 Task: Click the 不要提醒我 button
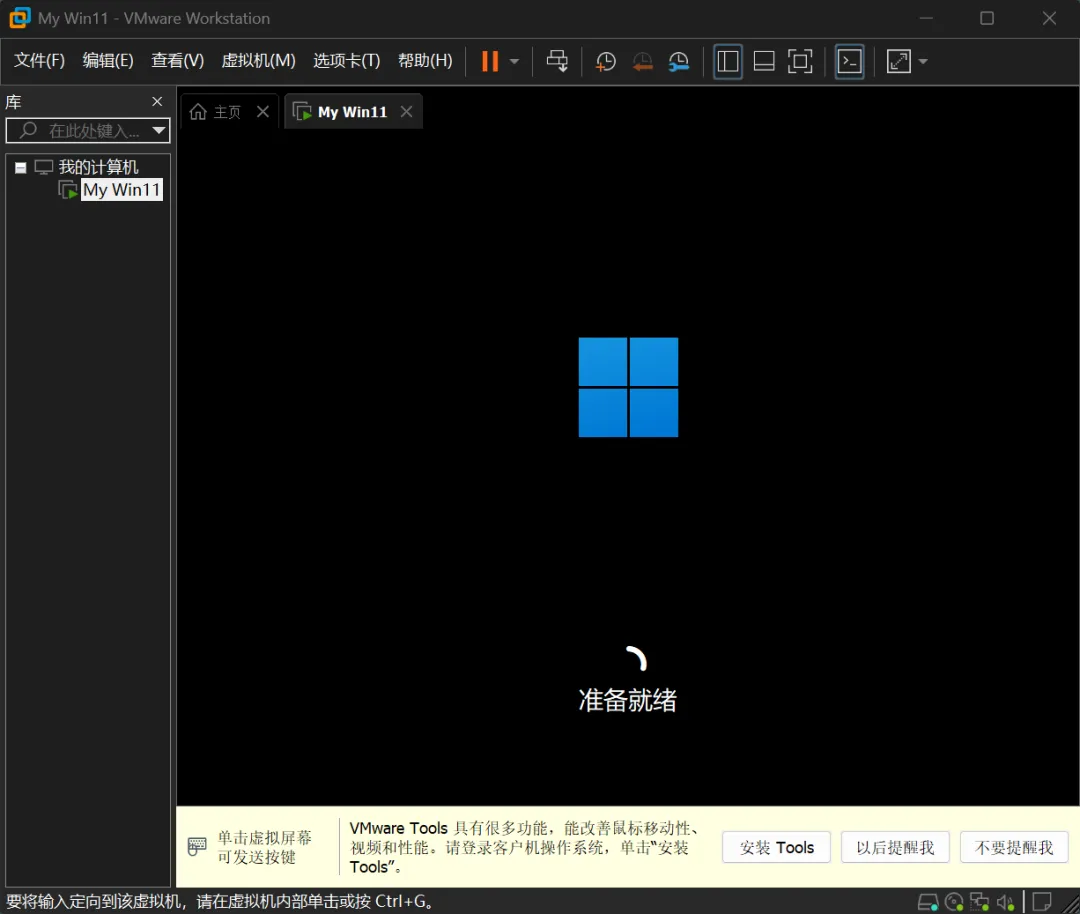coord(1014,847)
